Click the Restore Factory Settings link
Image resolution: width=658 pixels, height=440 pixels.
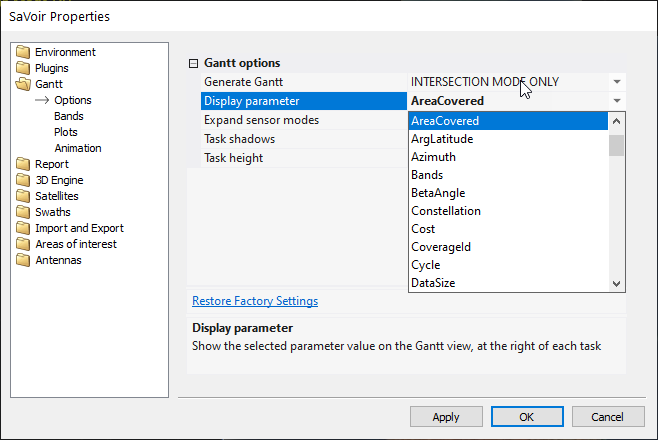[255, 301]
